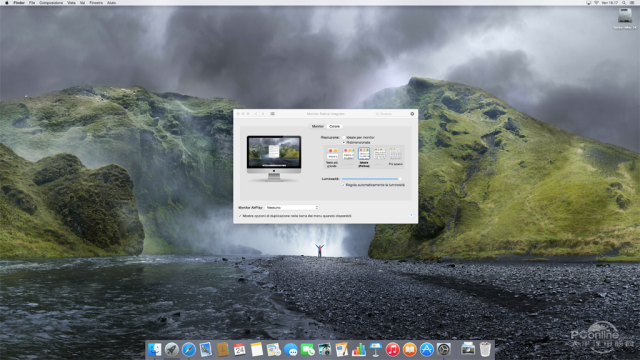Open Messages speech bubble icon
Screen dimensions: 640x360
(x=291, y=349)
